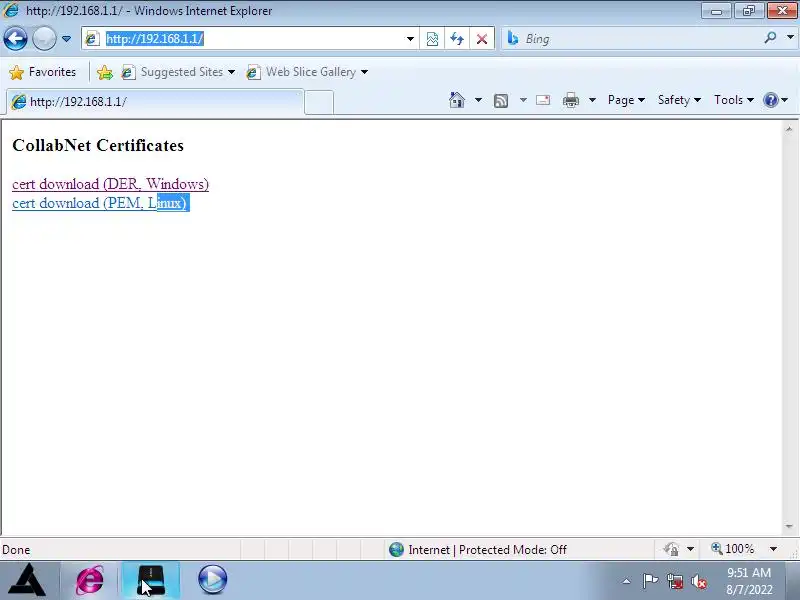Click the magnifier Search icon
800x600 pixels.
(770, 38)
